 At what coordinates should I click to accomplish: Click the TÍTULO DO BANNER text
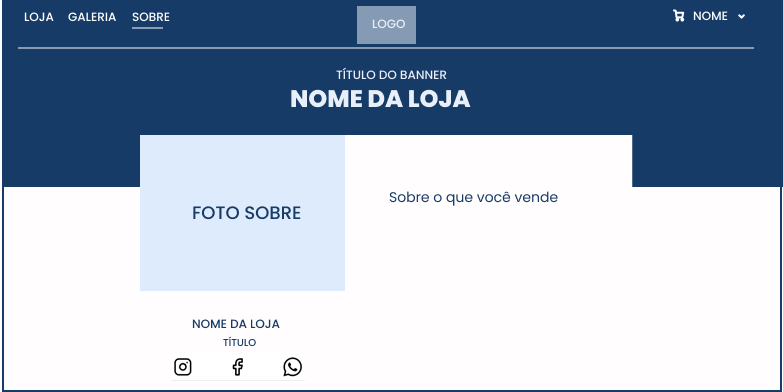click(392, 75)
